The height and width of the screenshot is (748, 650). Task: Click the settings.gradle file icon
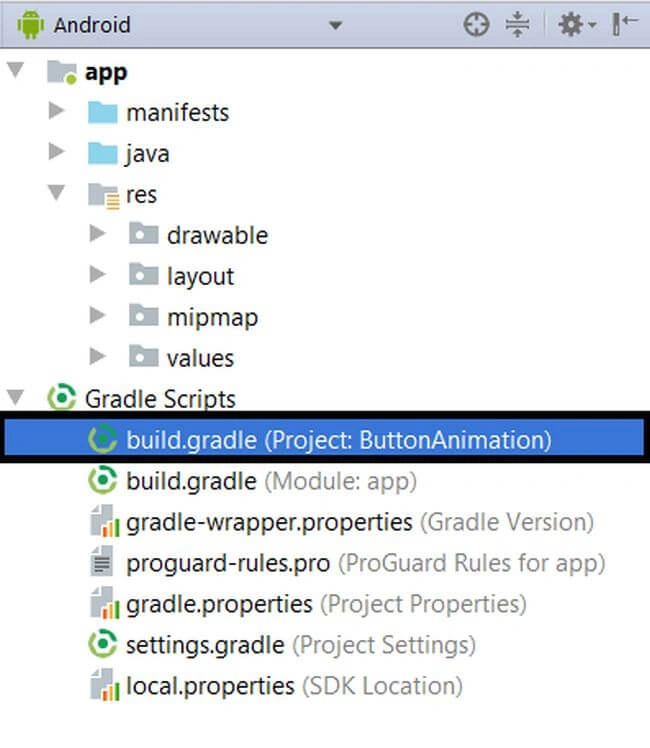click(x=103, y=644)
